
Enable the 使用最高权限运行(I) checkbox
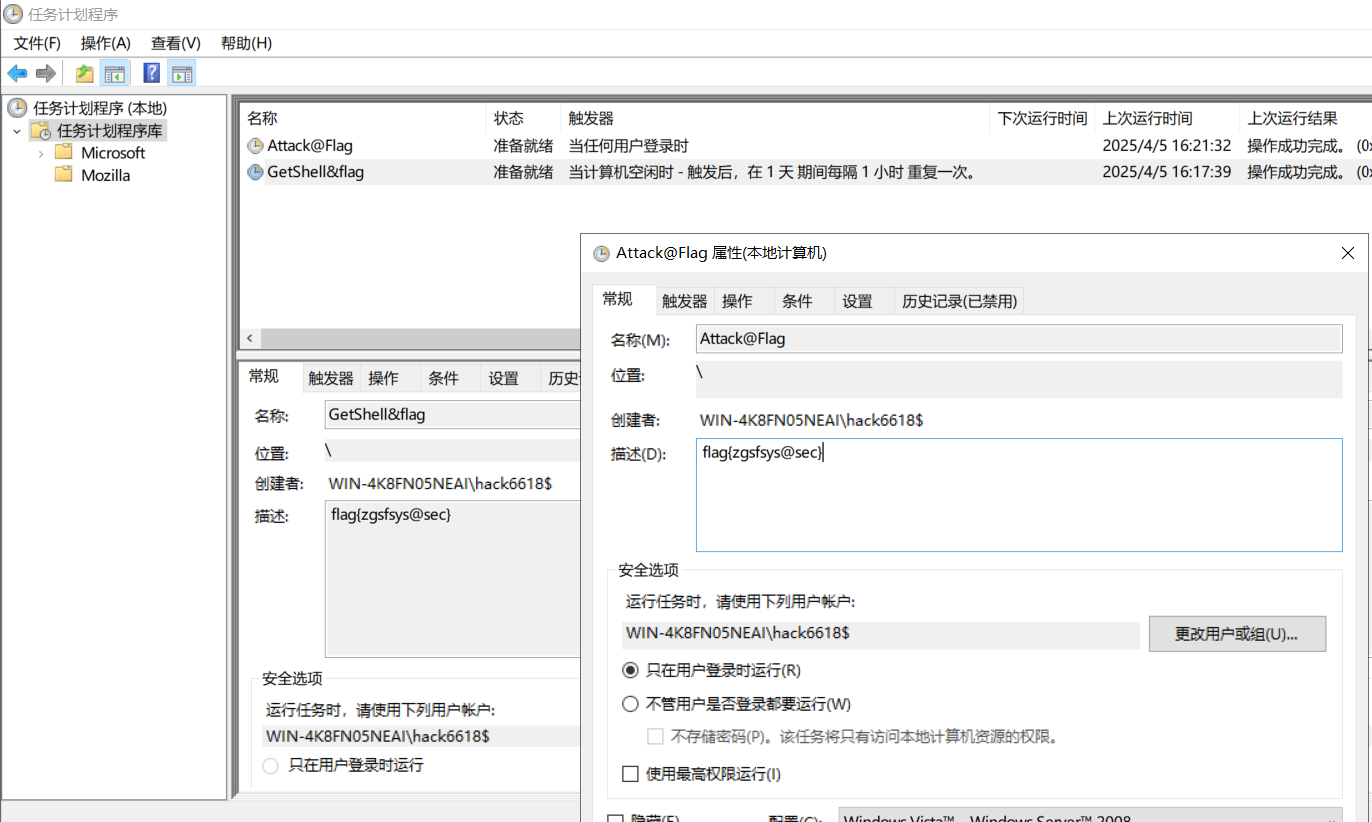click(630, 774)
